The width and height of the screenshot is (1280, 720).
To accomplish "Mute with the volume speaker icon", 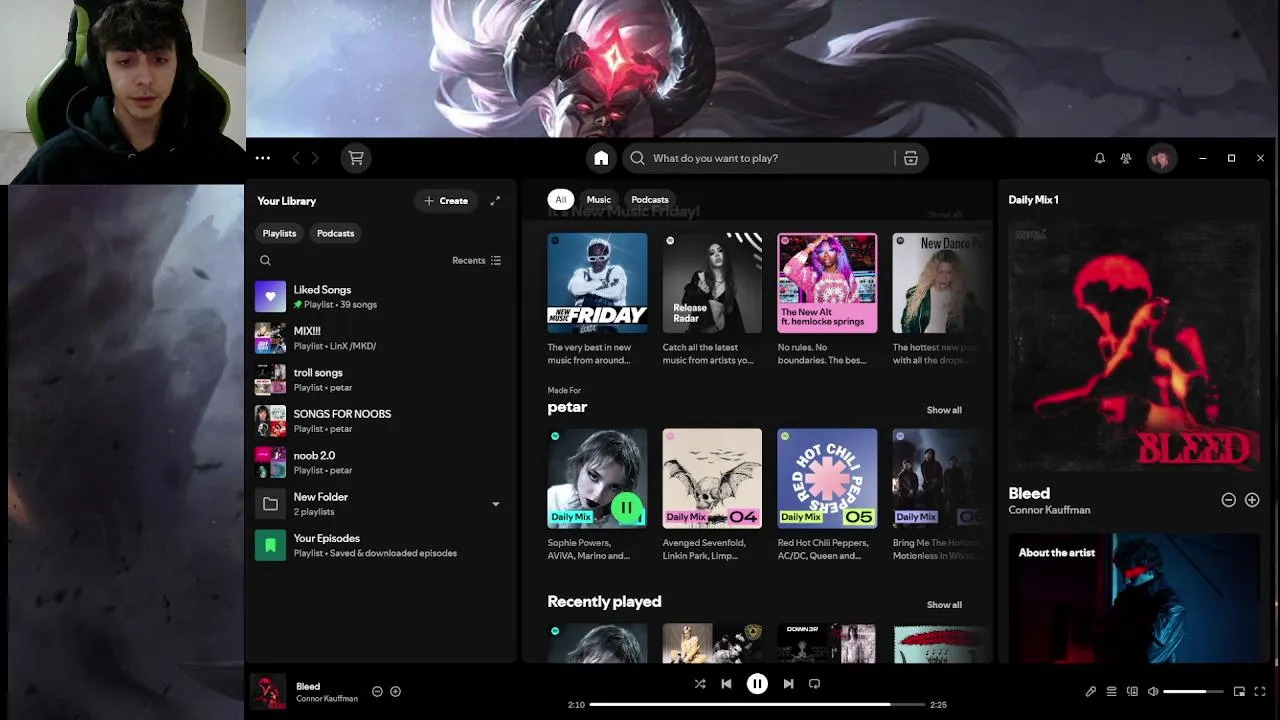I will [x=1153, y=691].
